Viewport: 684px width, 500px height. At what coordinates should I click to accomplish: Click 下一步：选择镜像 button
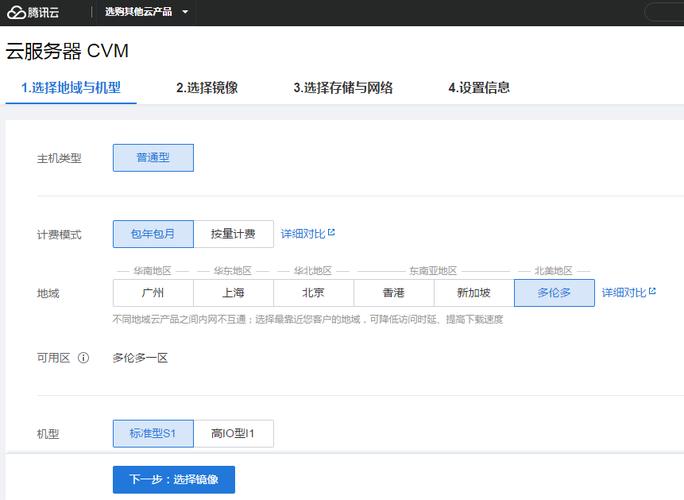[174, 479]
